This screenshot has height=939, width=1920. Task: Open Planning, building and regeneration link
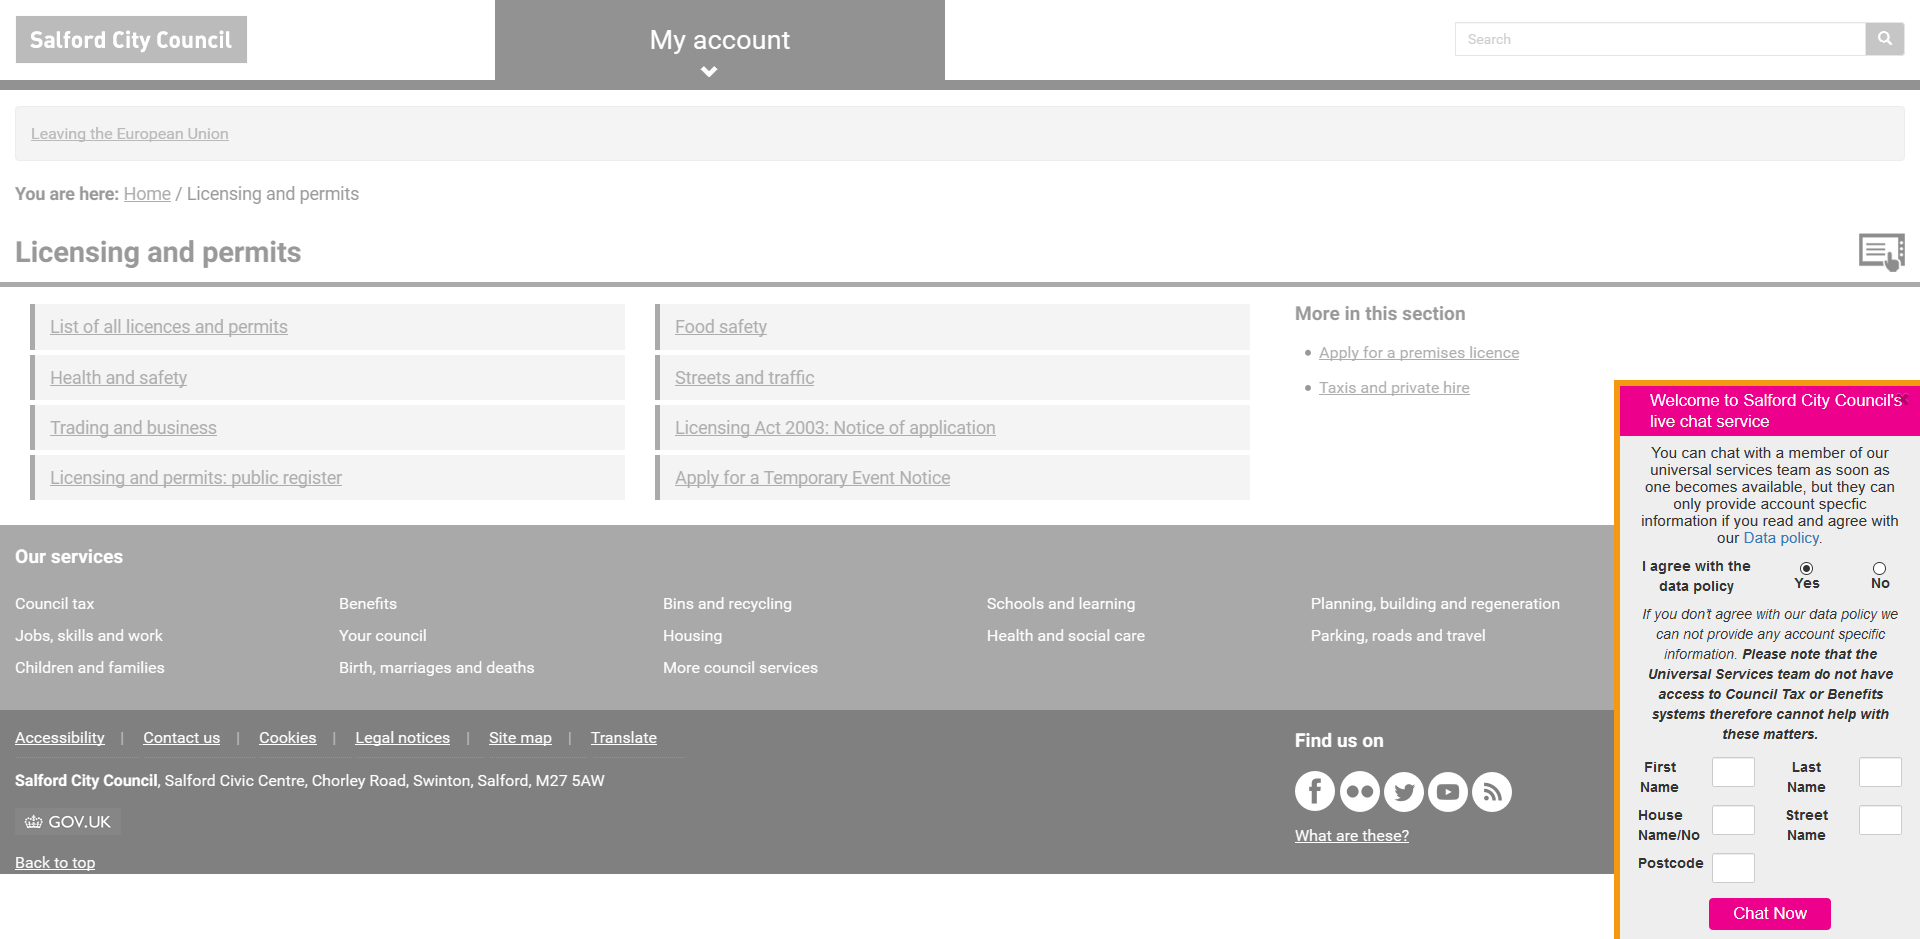click(x=1435, y=604)
